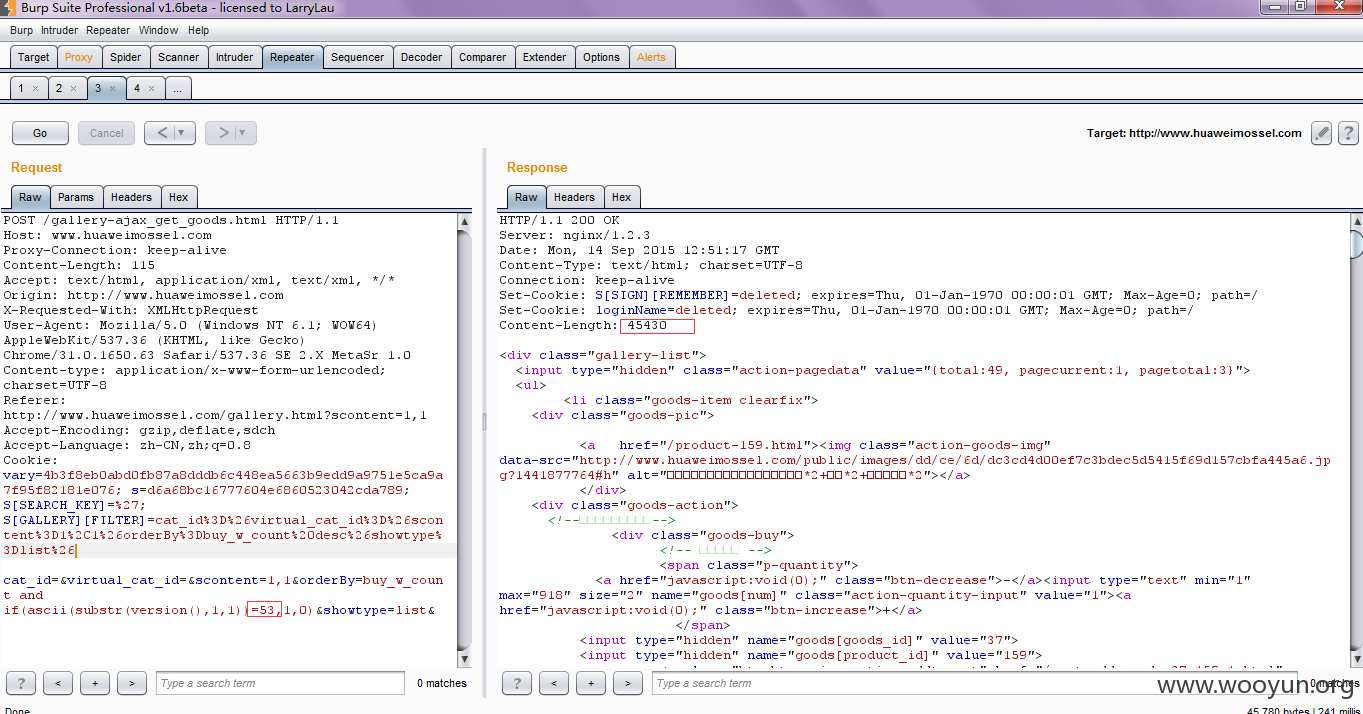Viewport: 1363px width, 714px height.
Task: Open the Window menu
Action: [159, 30]
